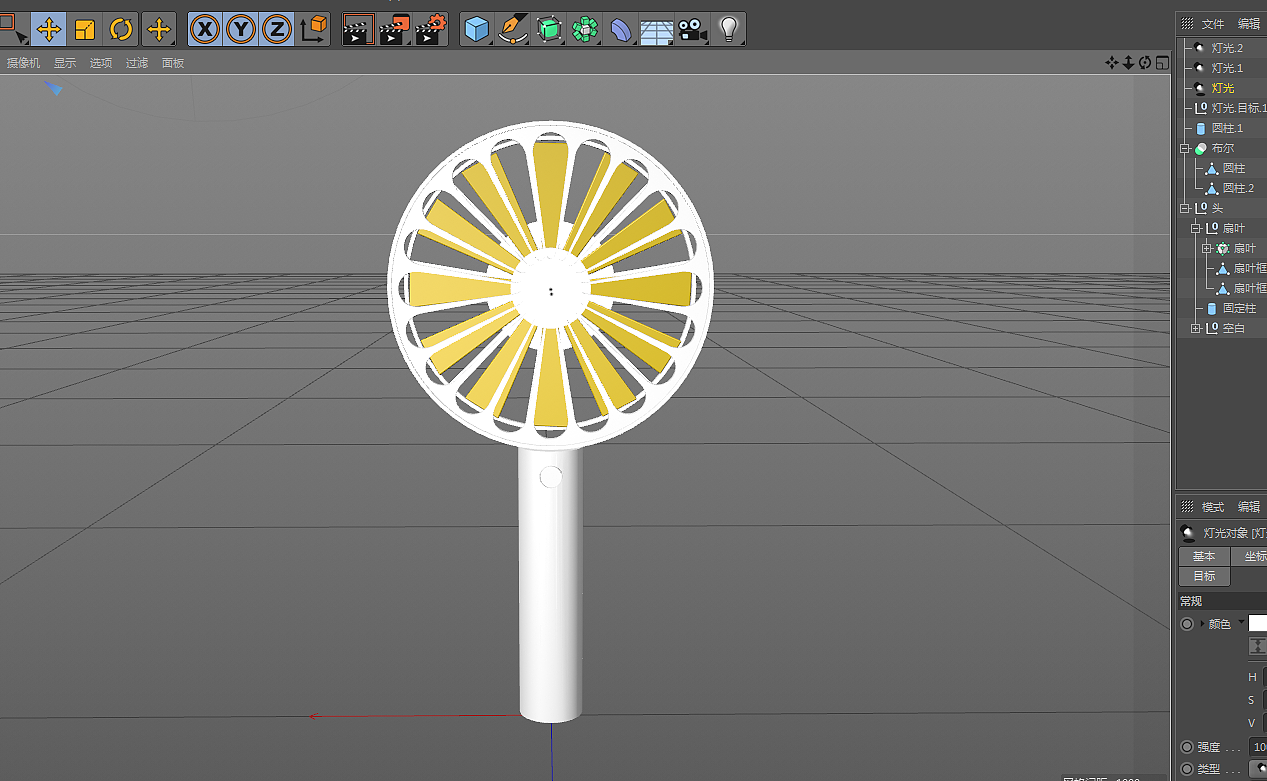Switch to the 目标 tab
The image size is (1267, 781).
[x=1204, y=576]
